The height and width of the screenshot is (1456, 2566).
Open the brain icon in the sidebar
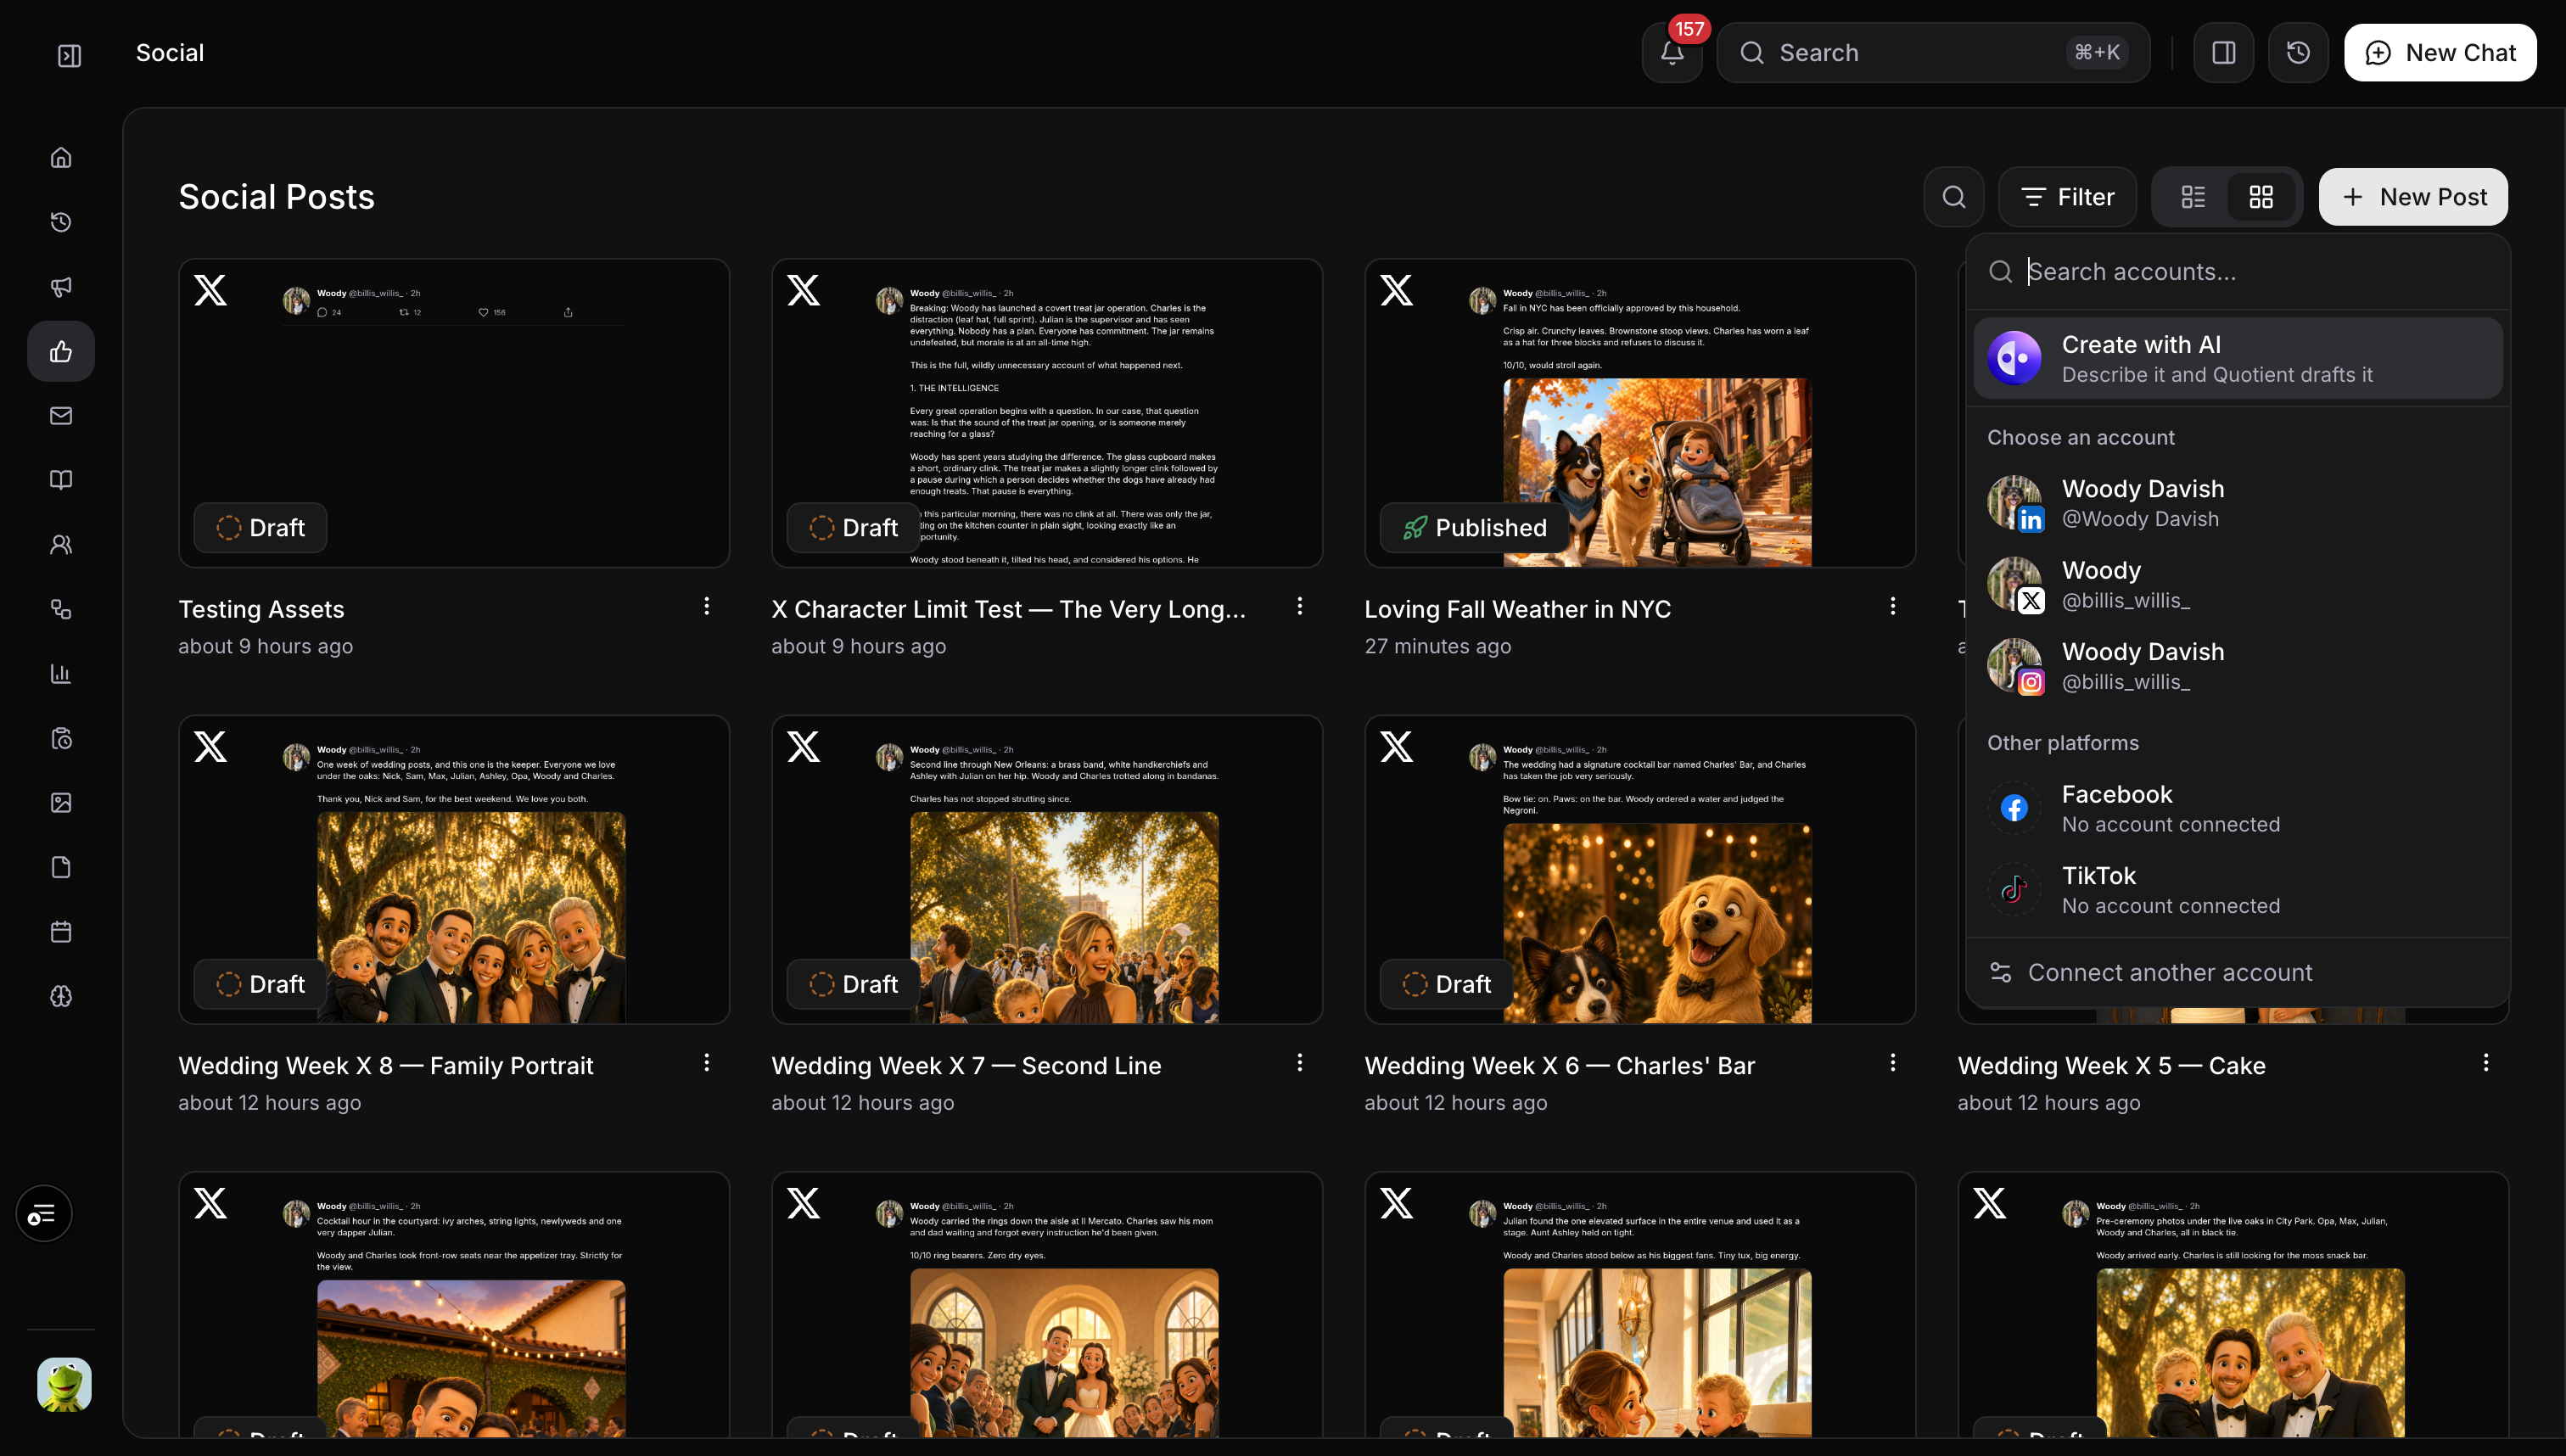(x=61, y=996)
